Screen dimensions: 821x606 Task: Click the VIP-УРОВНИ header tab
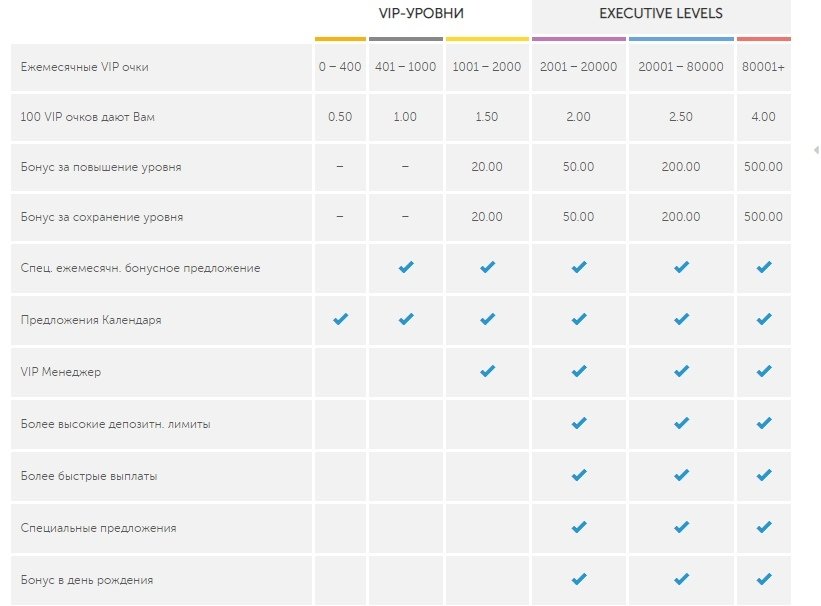click(421, 14)
